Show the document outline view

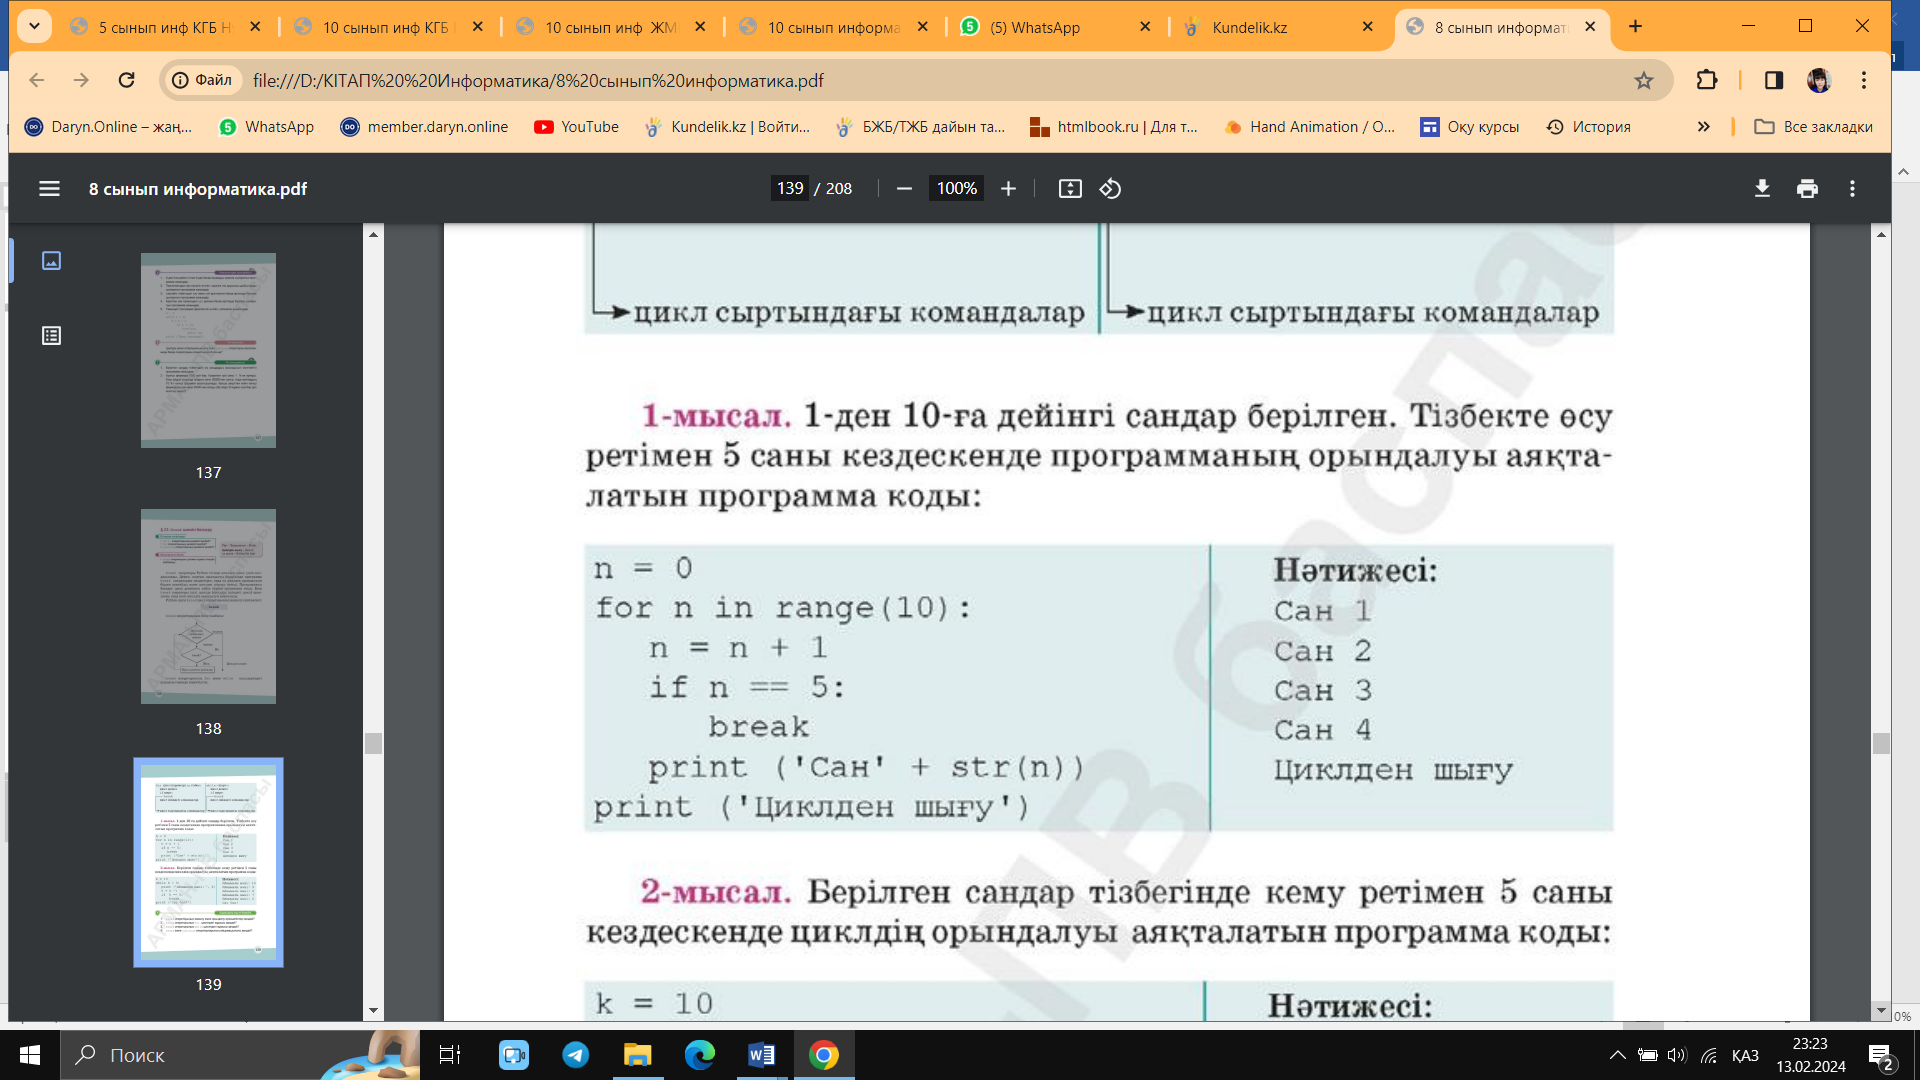coord(52,336)
